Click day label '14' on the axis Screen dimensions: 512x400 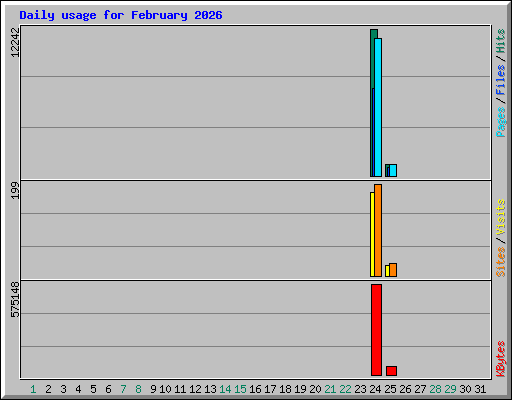pyautogui.click(x=225, y=389)
